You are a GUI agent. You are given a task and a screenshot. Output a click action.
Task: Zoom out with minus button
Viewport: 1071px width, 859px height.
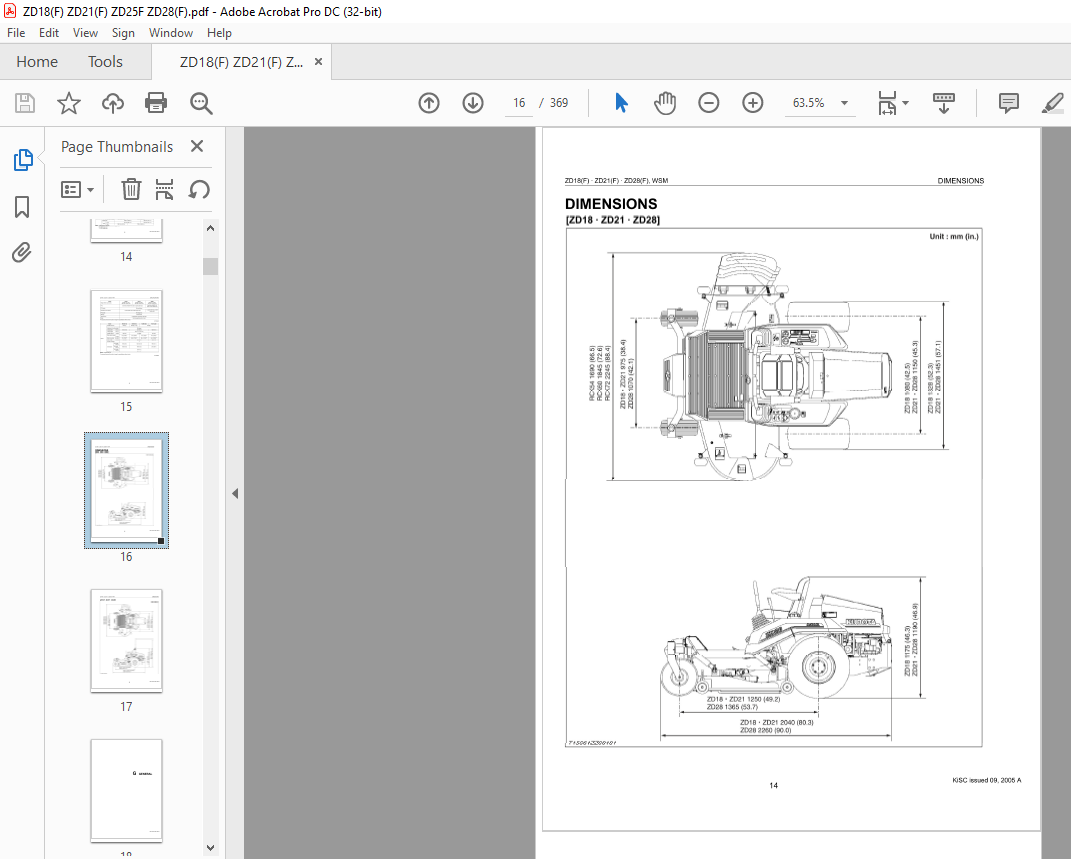[708, 103]
